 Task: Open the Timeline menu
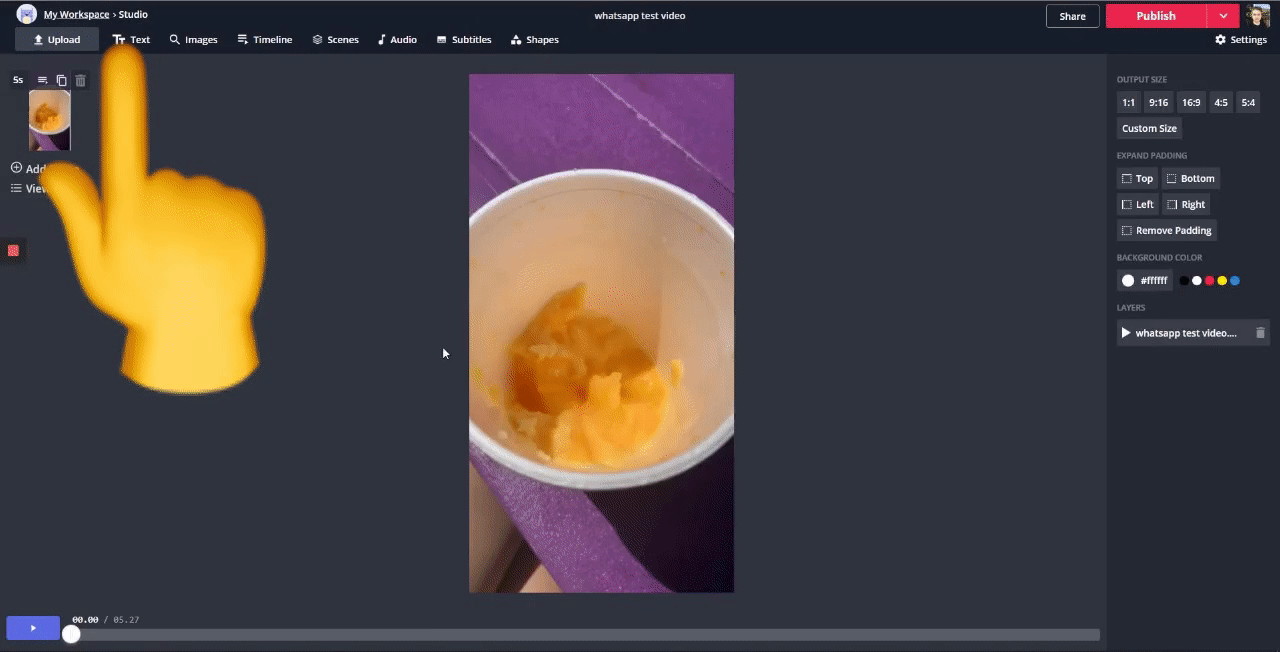264,40
